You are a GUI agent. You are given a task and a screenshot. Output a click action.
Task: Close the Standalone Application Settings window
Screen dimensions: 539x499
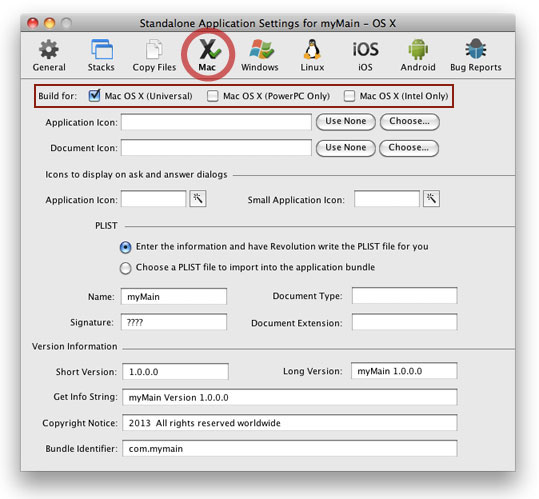[x=33, y=23]
